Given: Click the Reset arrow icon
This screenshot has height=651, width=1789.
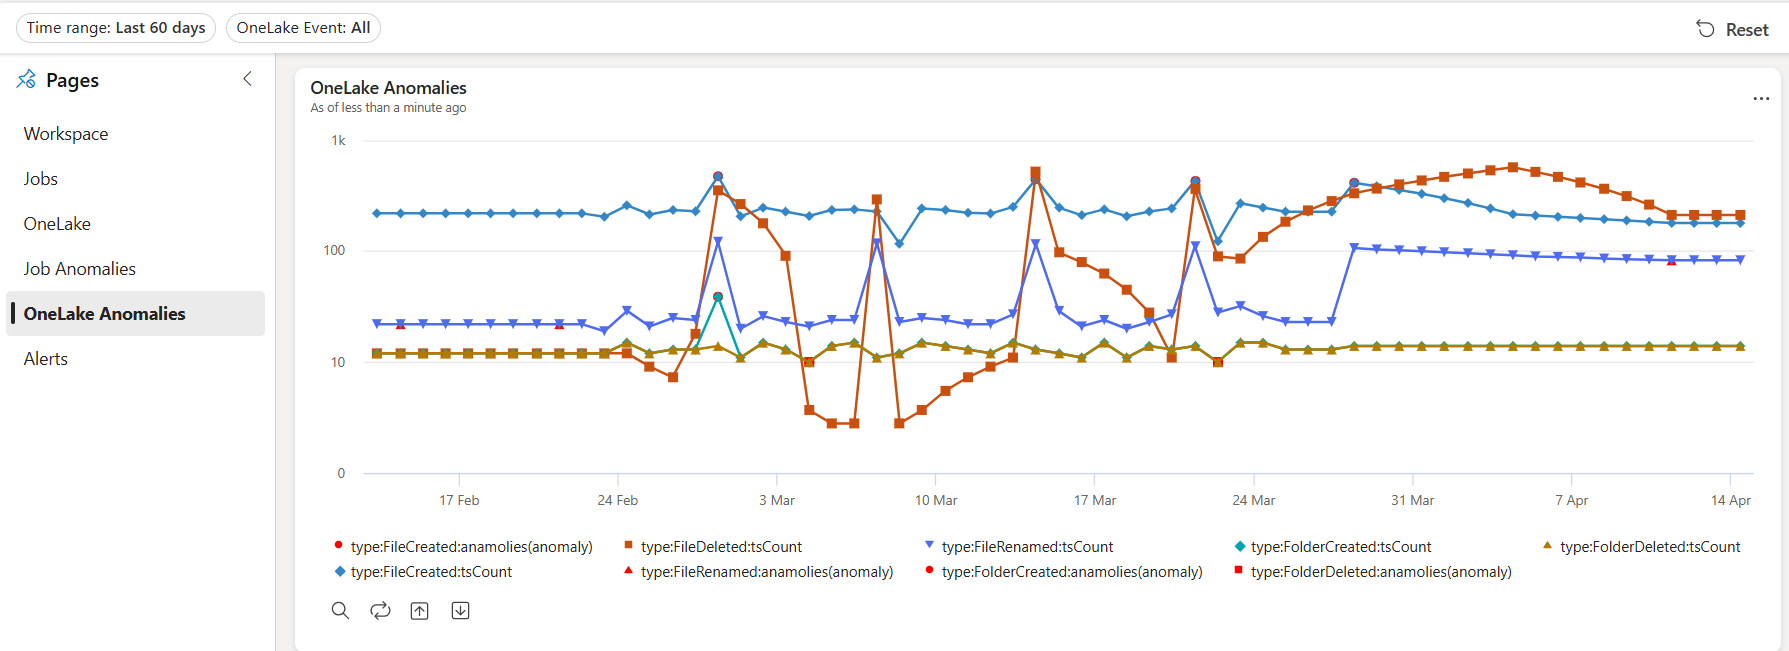Looking at the screenshot, I should (1705, 29).
